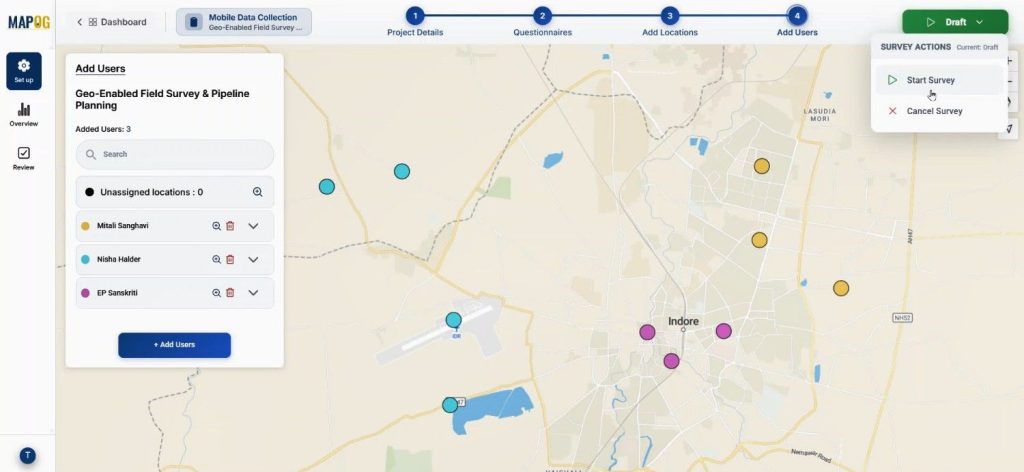Go to Project Details step
This screenshot has height=472, width=1024.
(x=415, y=16)
